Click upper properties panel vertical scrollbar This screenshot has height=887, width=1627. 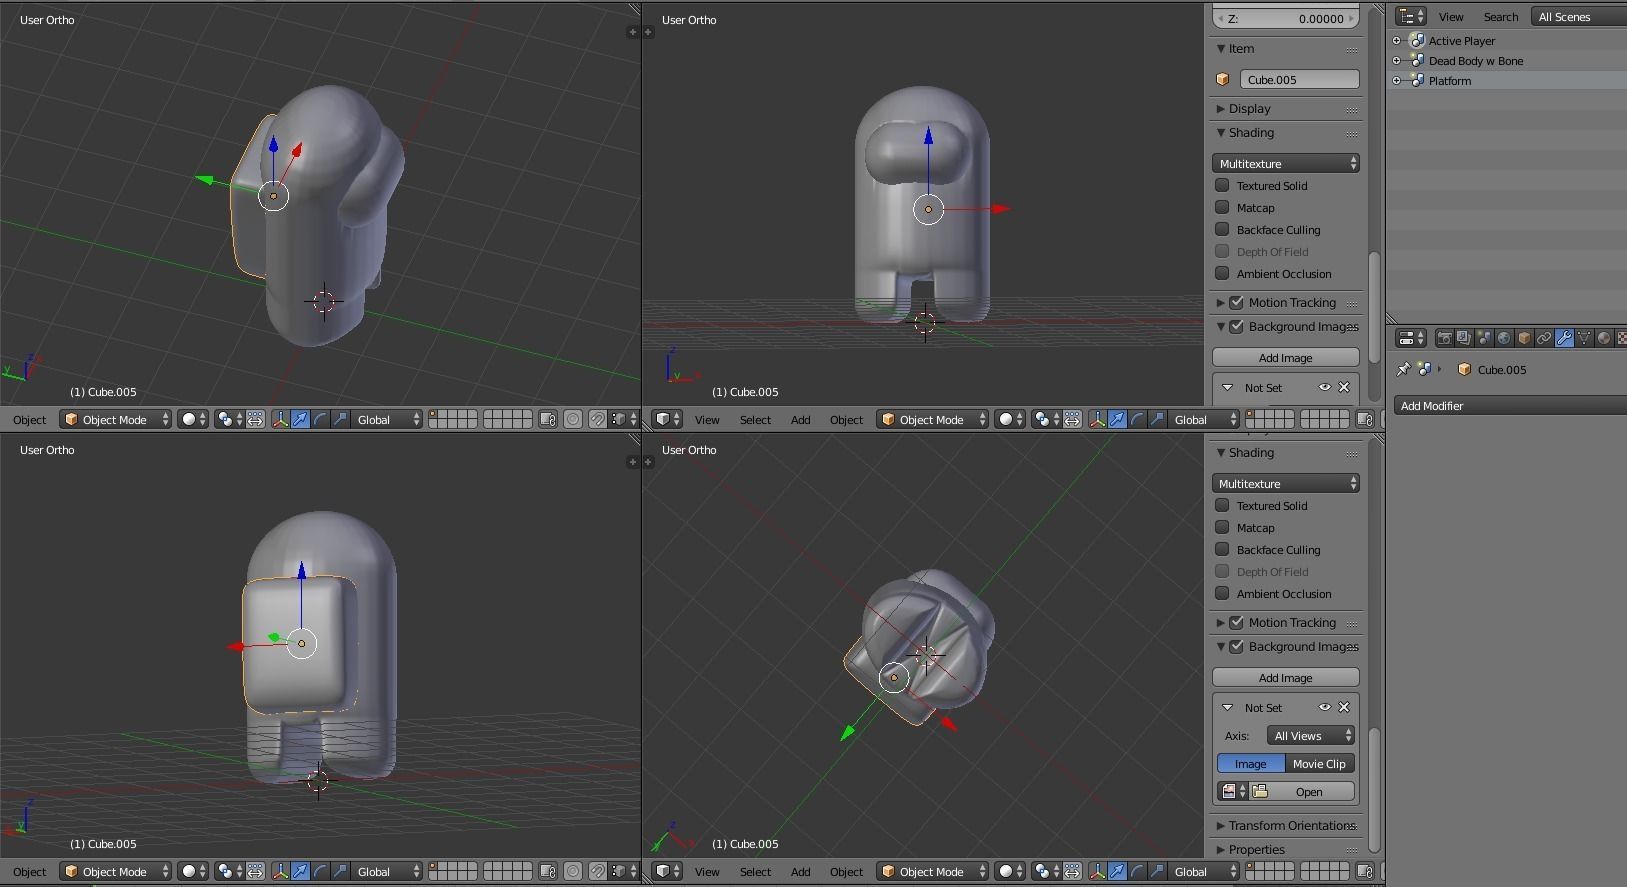(x=1375, y=307)
